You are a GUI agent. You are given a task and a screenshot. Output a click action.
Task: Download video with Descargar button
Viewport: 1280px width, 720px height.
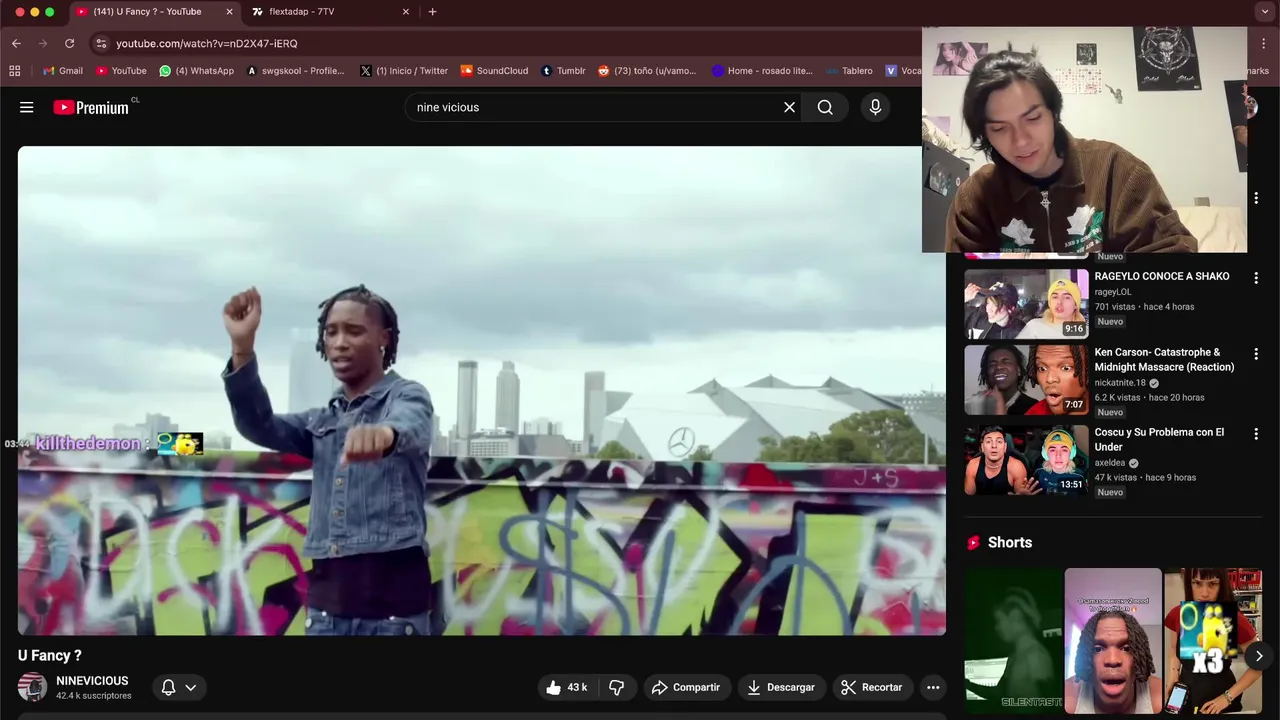[x=781, y=687]
